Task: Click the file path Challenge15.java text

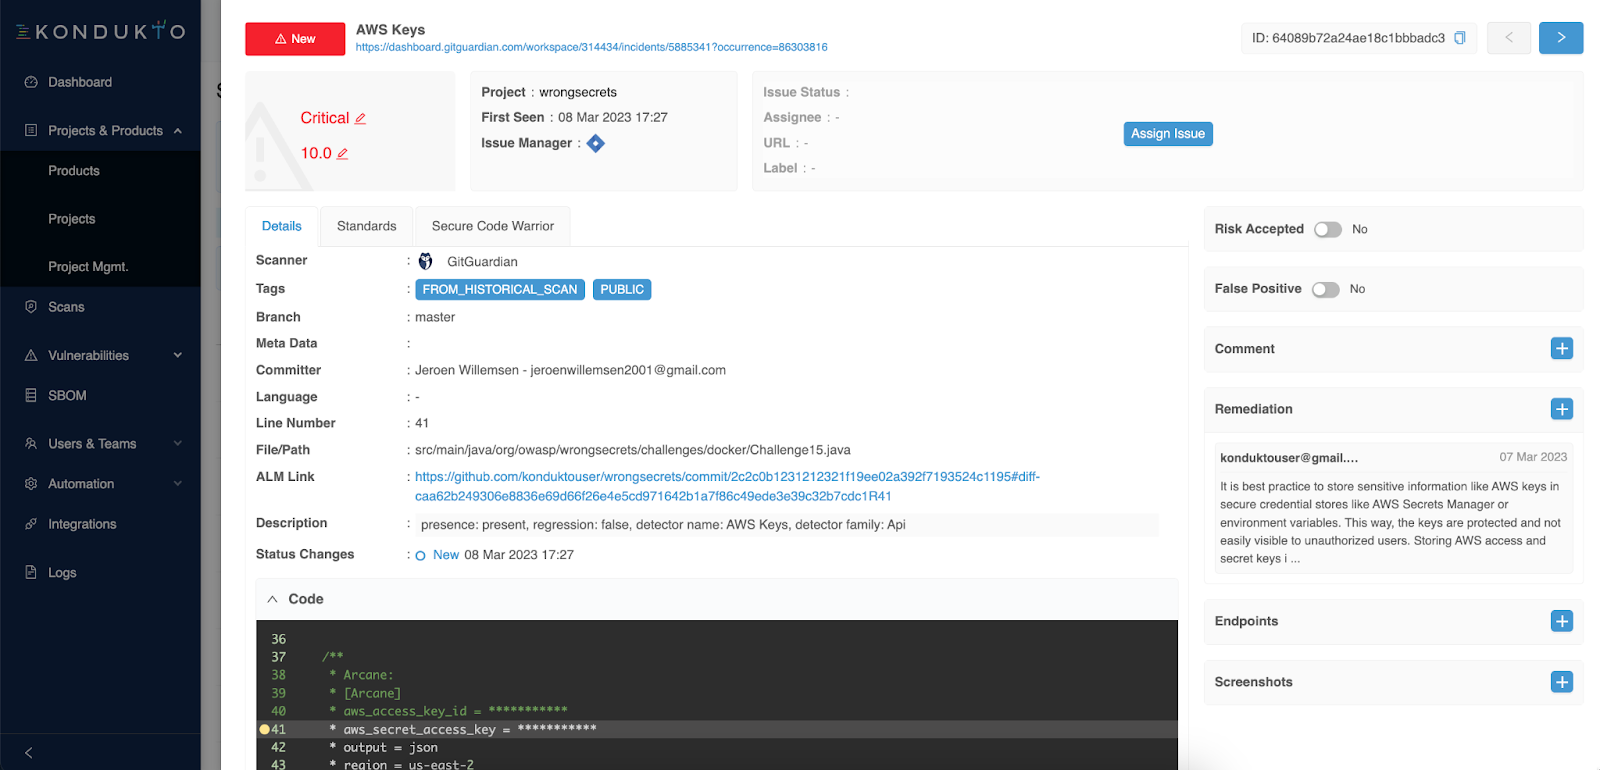Action: [x=633, y=450]
